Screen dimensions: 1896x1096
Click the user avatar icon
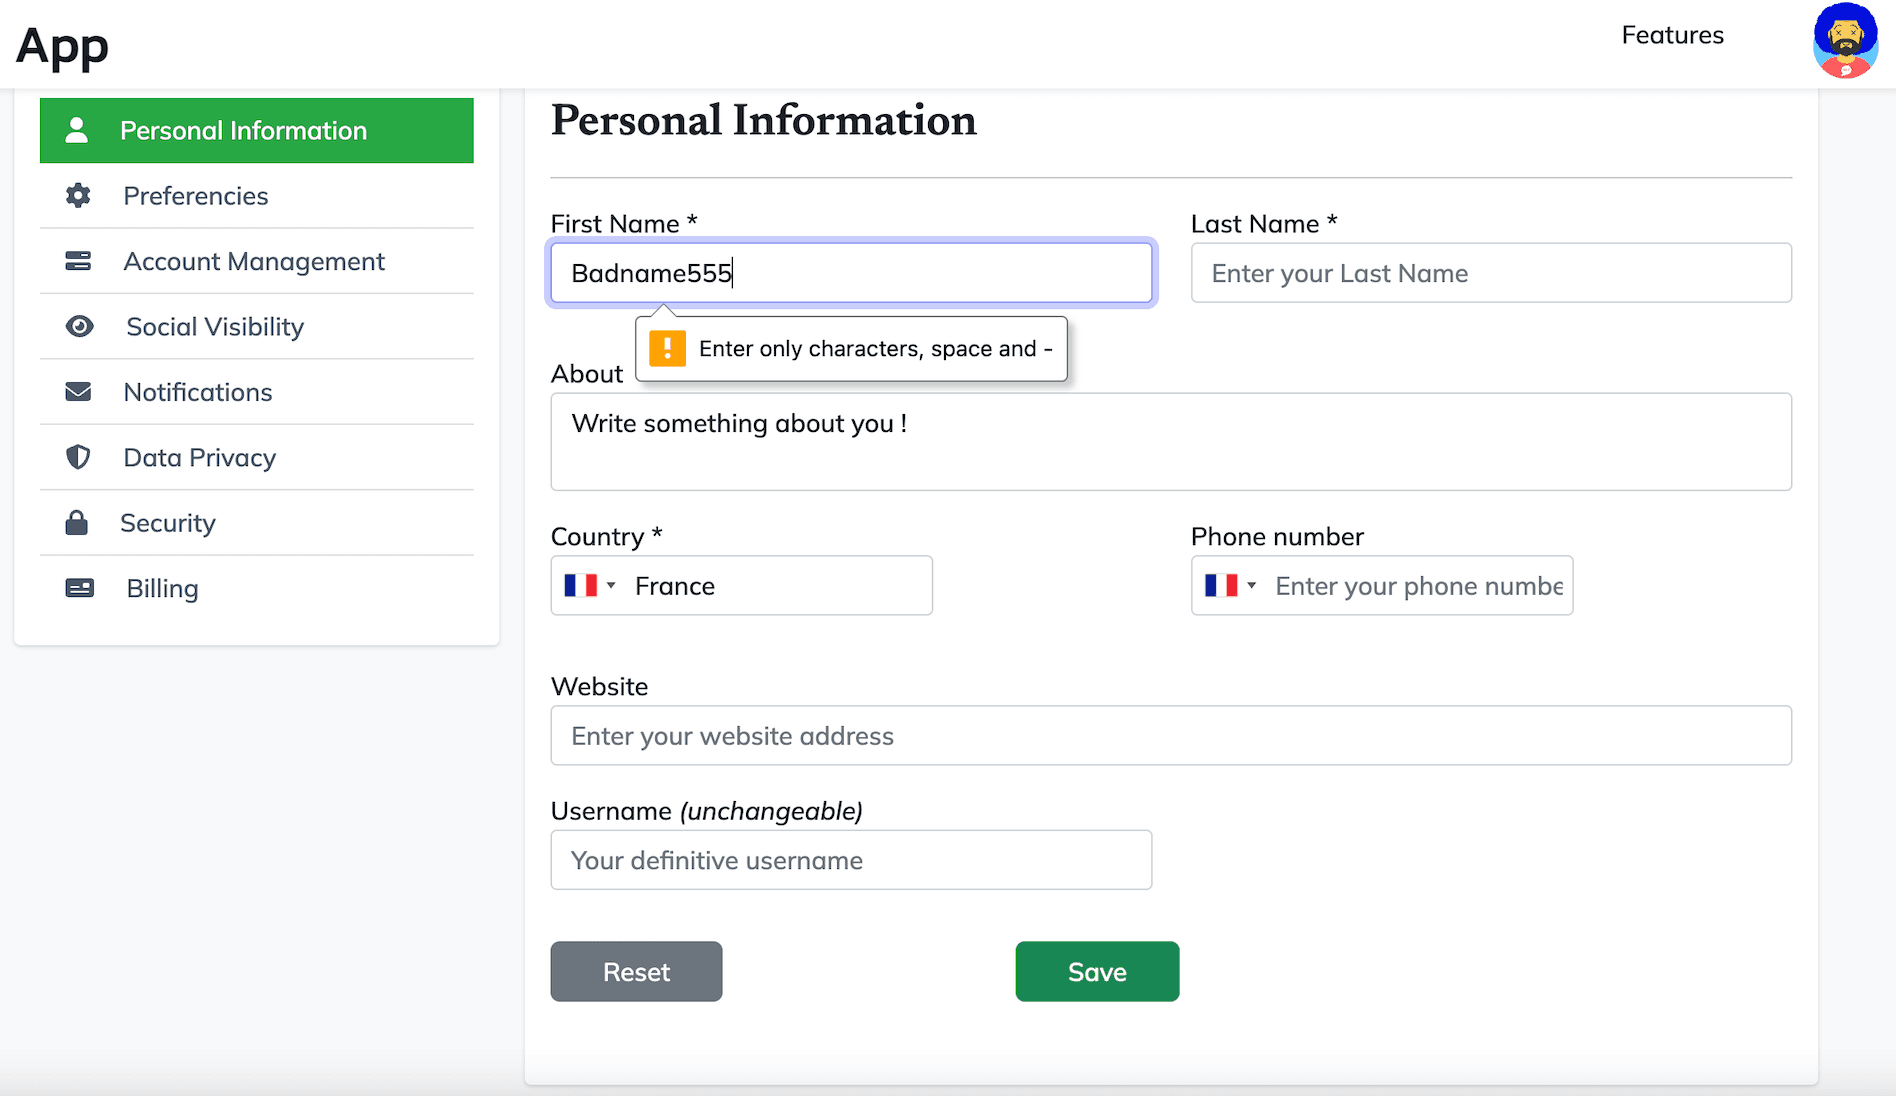(x=1845, y=41)
